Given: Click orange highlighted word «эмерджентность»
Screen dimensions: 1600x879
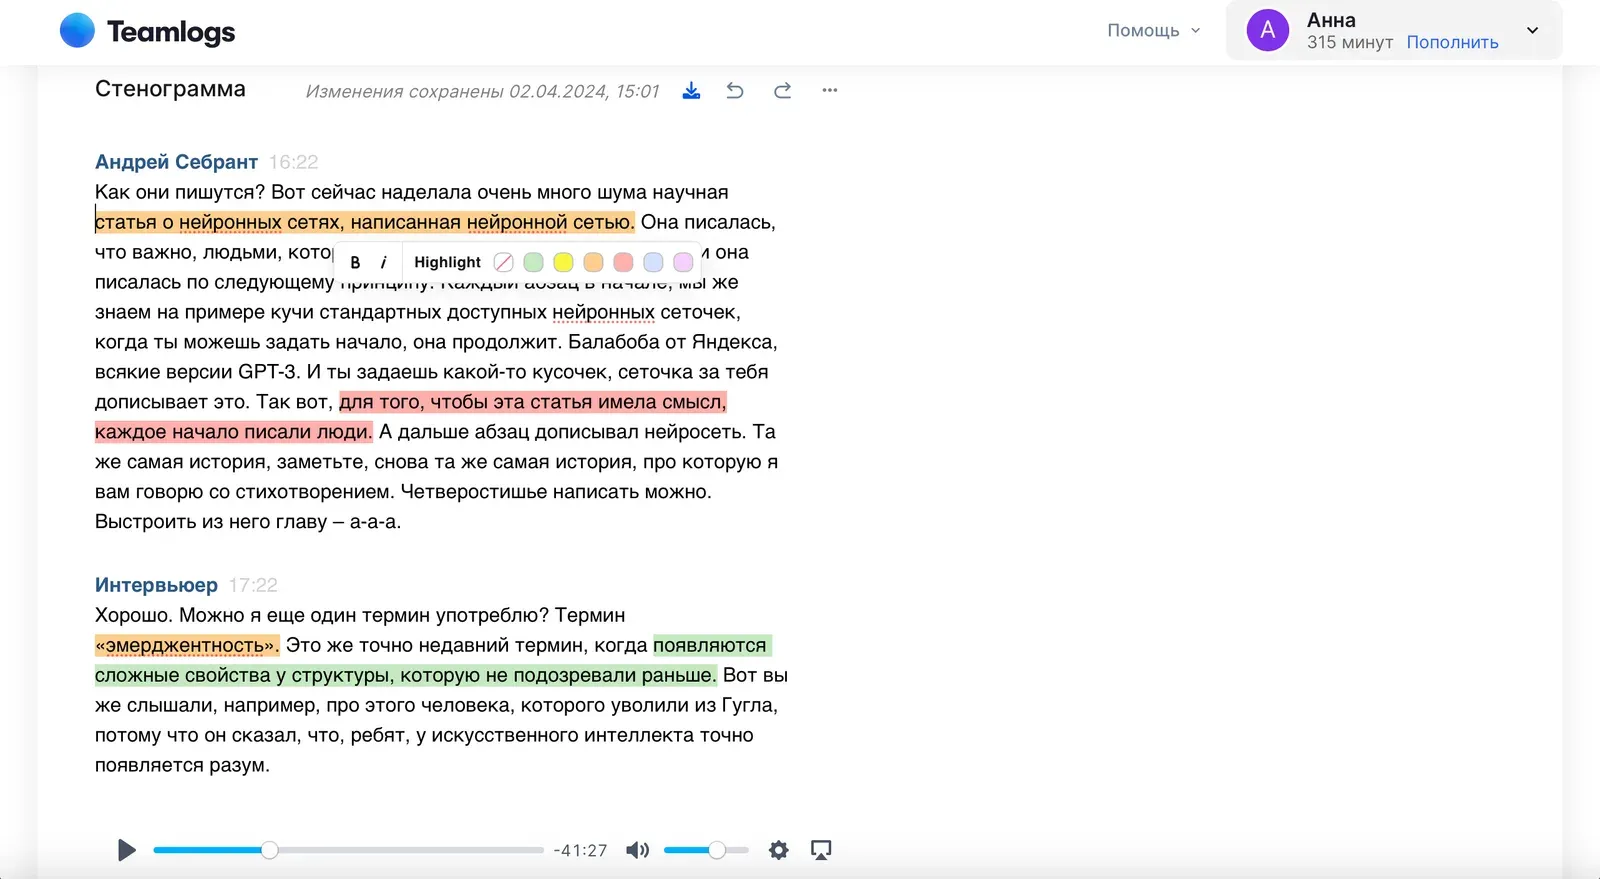Looking at the screenshot, I should point(186,645).
